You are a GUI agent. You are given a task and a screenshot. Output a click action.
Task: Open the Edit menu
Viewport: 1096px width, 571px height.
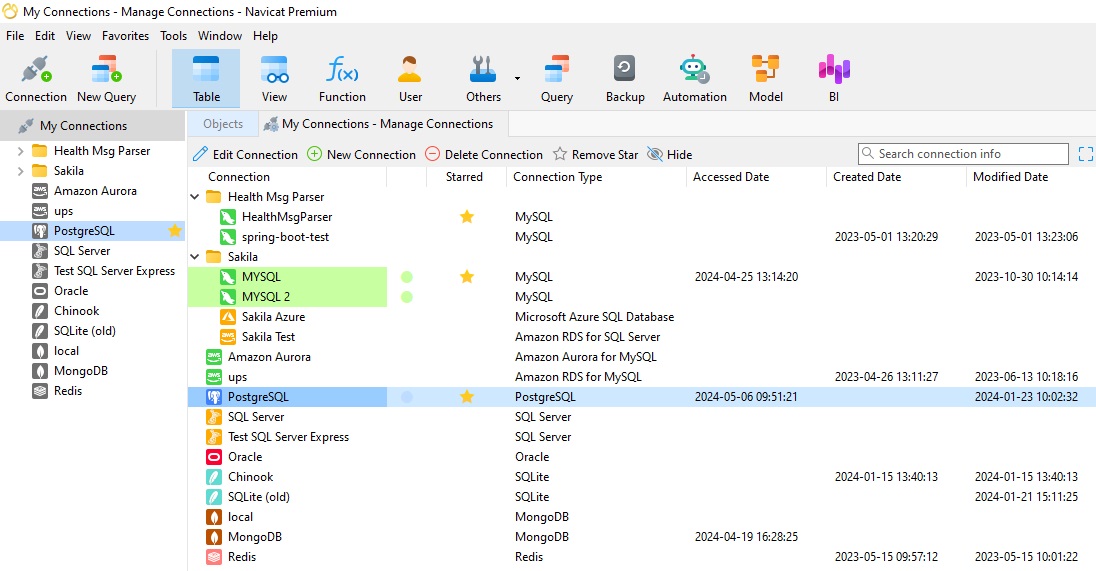click(x=45, y=36)
